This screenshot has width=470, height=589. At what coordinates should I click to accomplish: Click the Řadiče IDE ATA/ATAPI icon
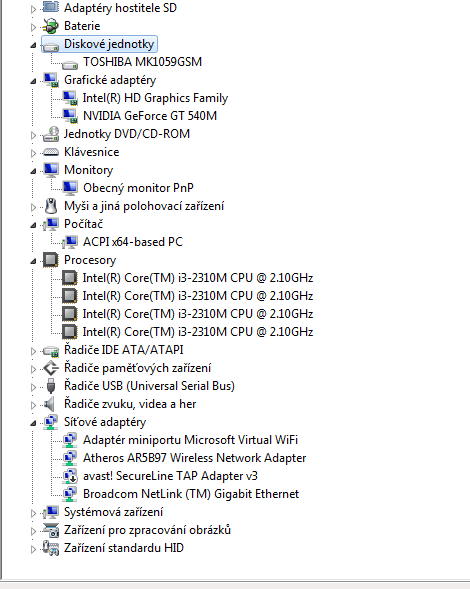pyautogui.click(x=51, y=351)
